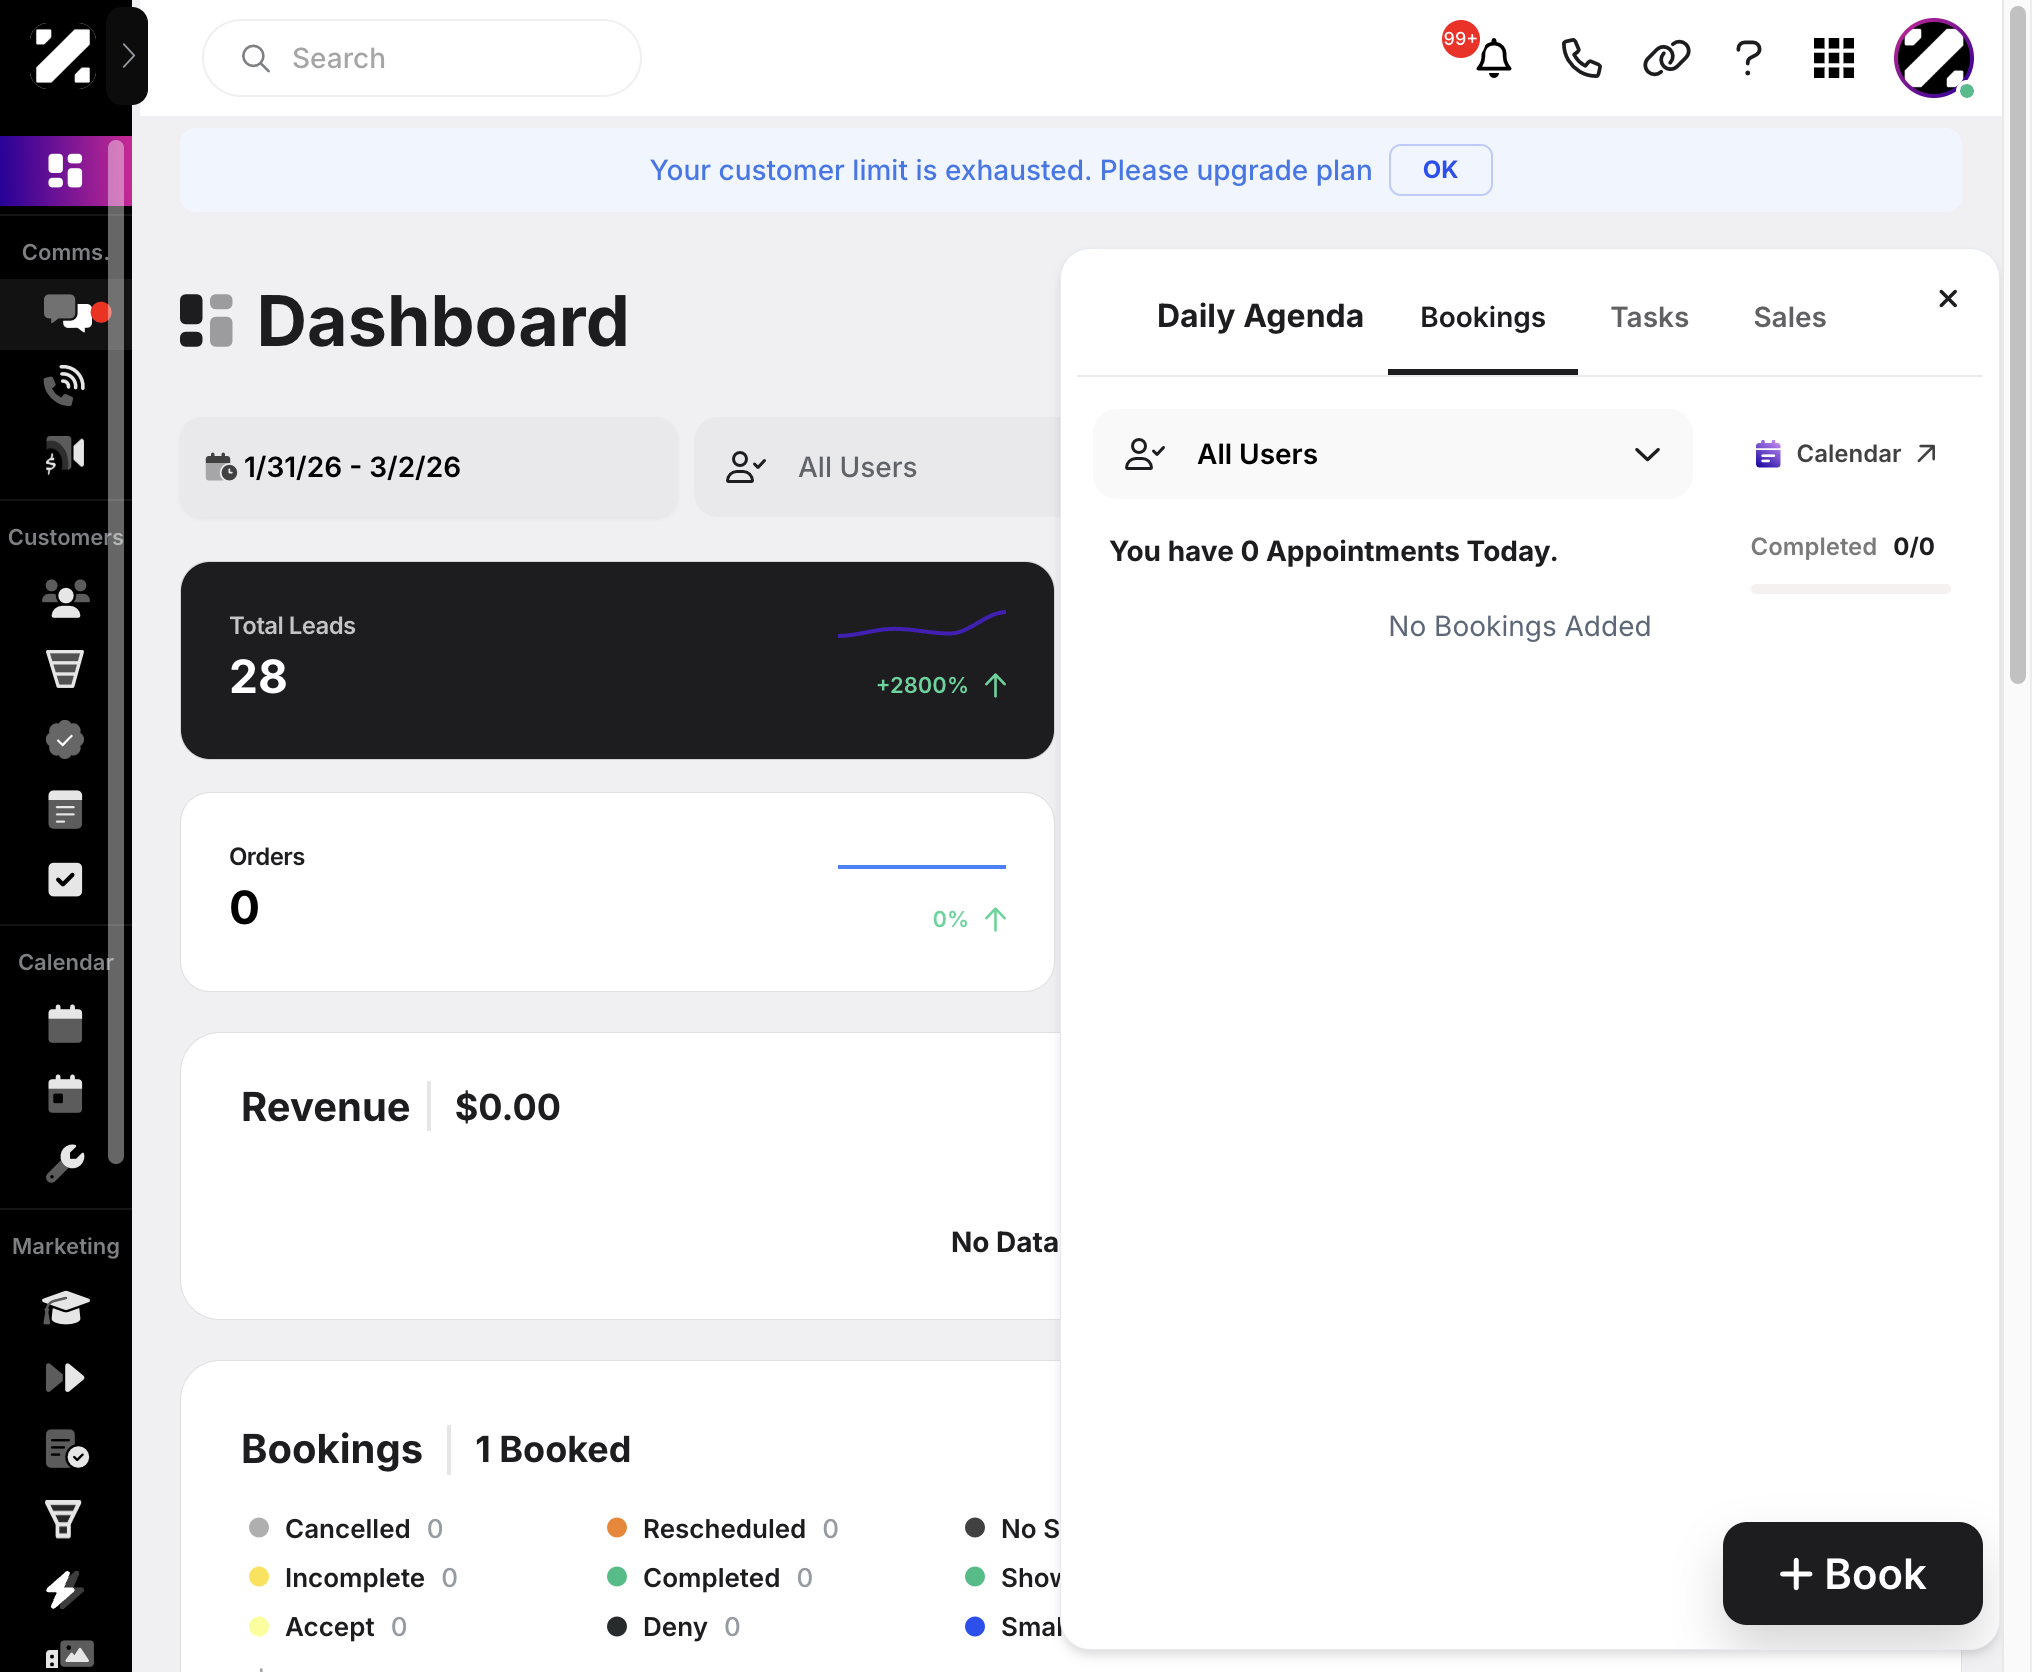The image size is (2032, 1672).
Task: Switch to the Sales tab
Action: point(1789,318)
